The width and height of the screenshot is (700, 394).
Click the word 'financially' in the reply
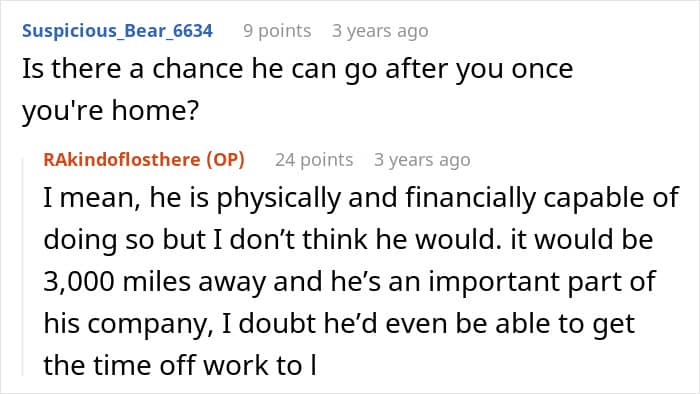(x=471, y=198)
